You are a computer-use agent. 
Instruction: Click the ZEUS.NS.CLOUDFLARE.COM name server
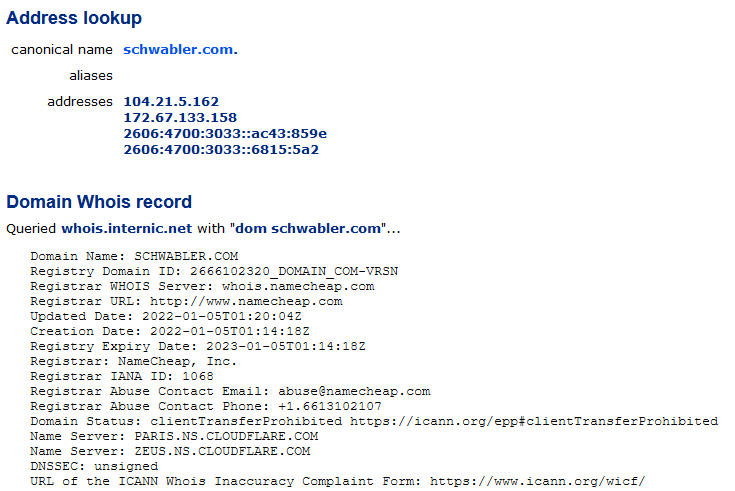click(x=223, y=451)
